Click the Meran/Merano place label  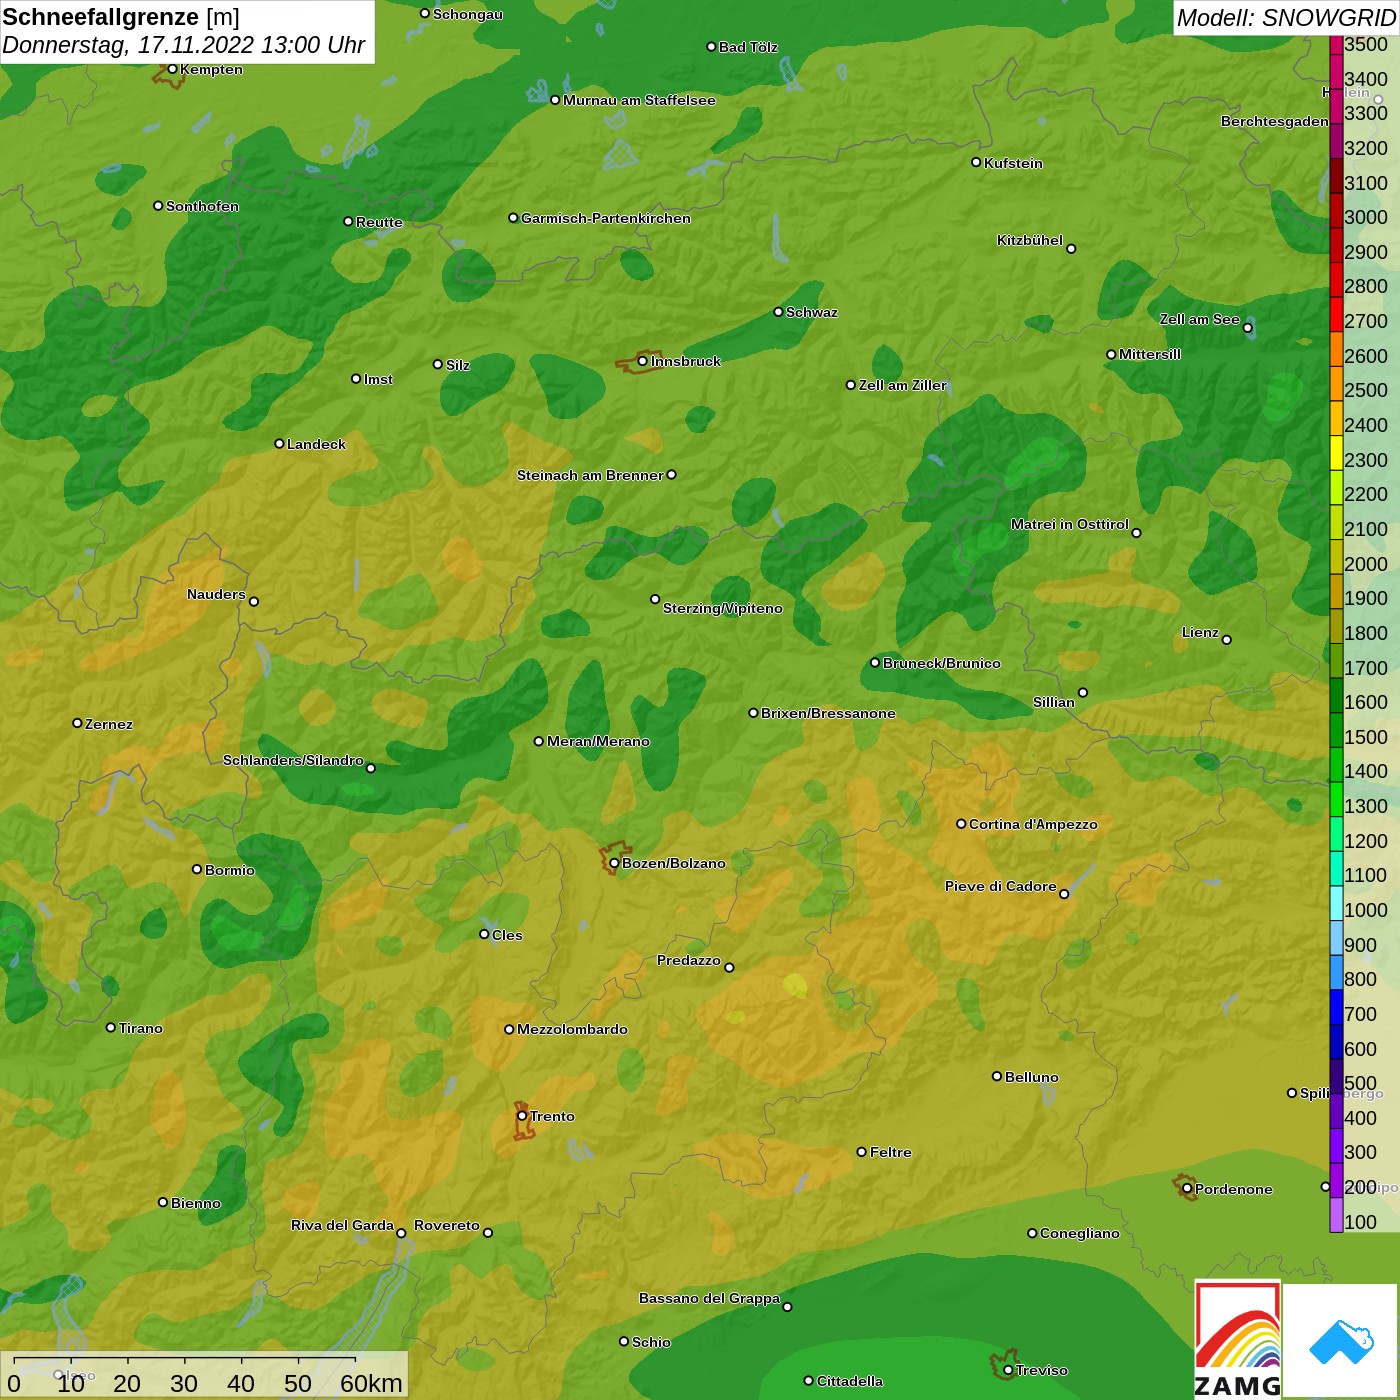pyautogui.click(x=598, y=741)
